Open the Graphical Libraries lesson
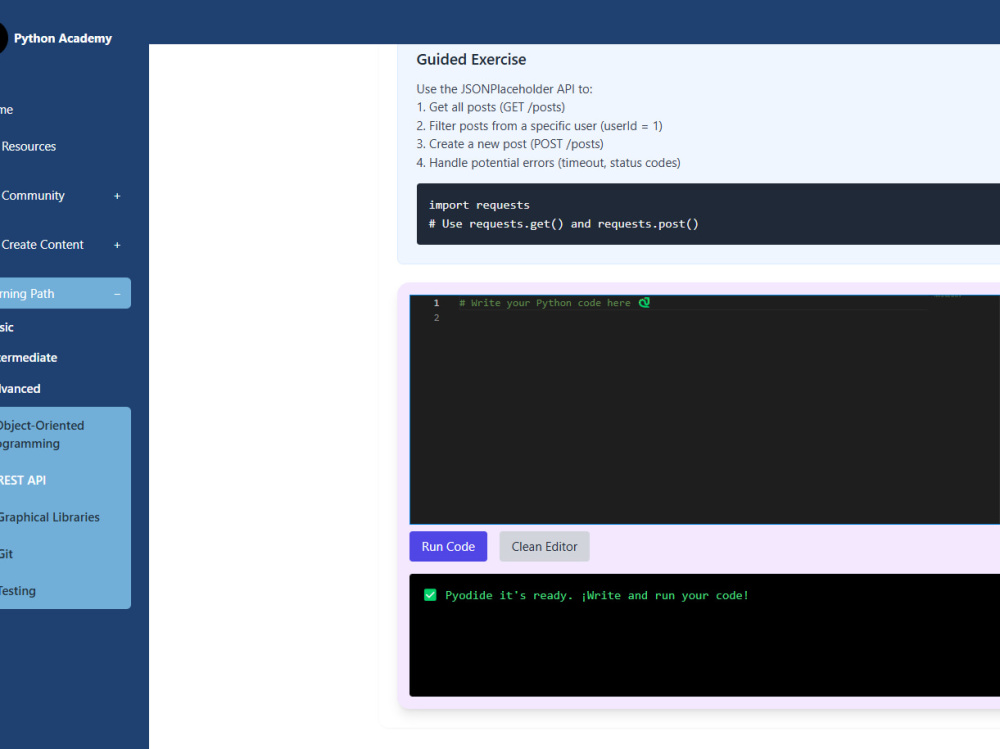The width and height of the screenshot is (1000, 749). coord(49,517)
